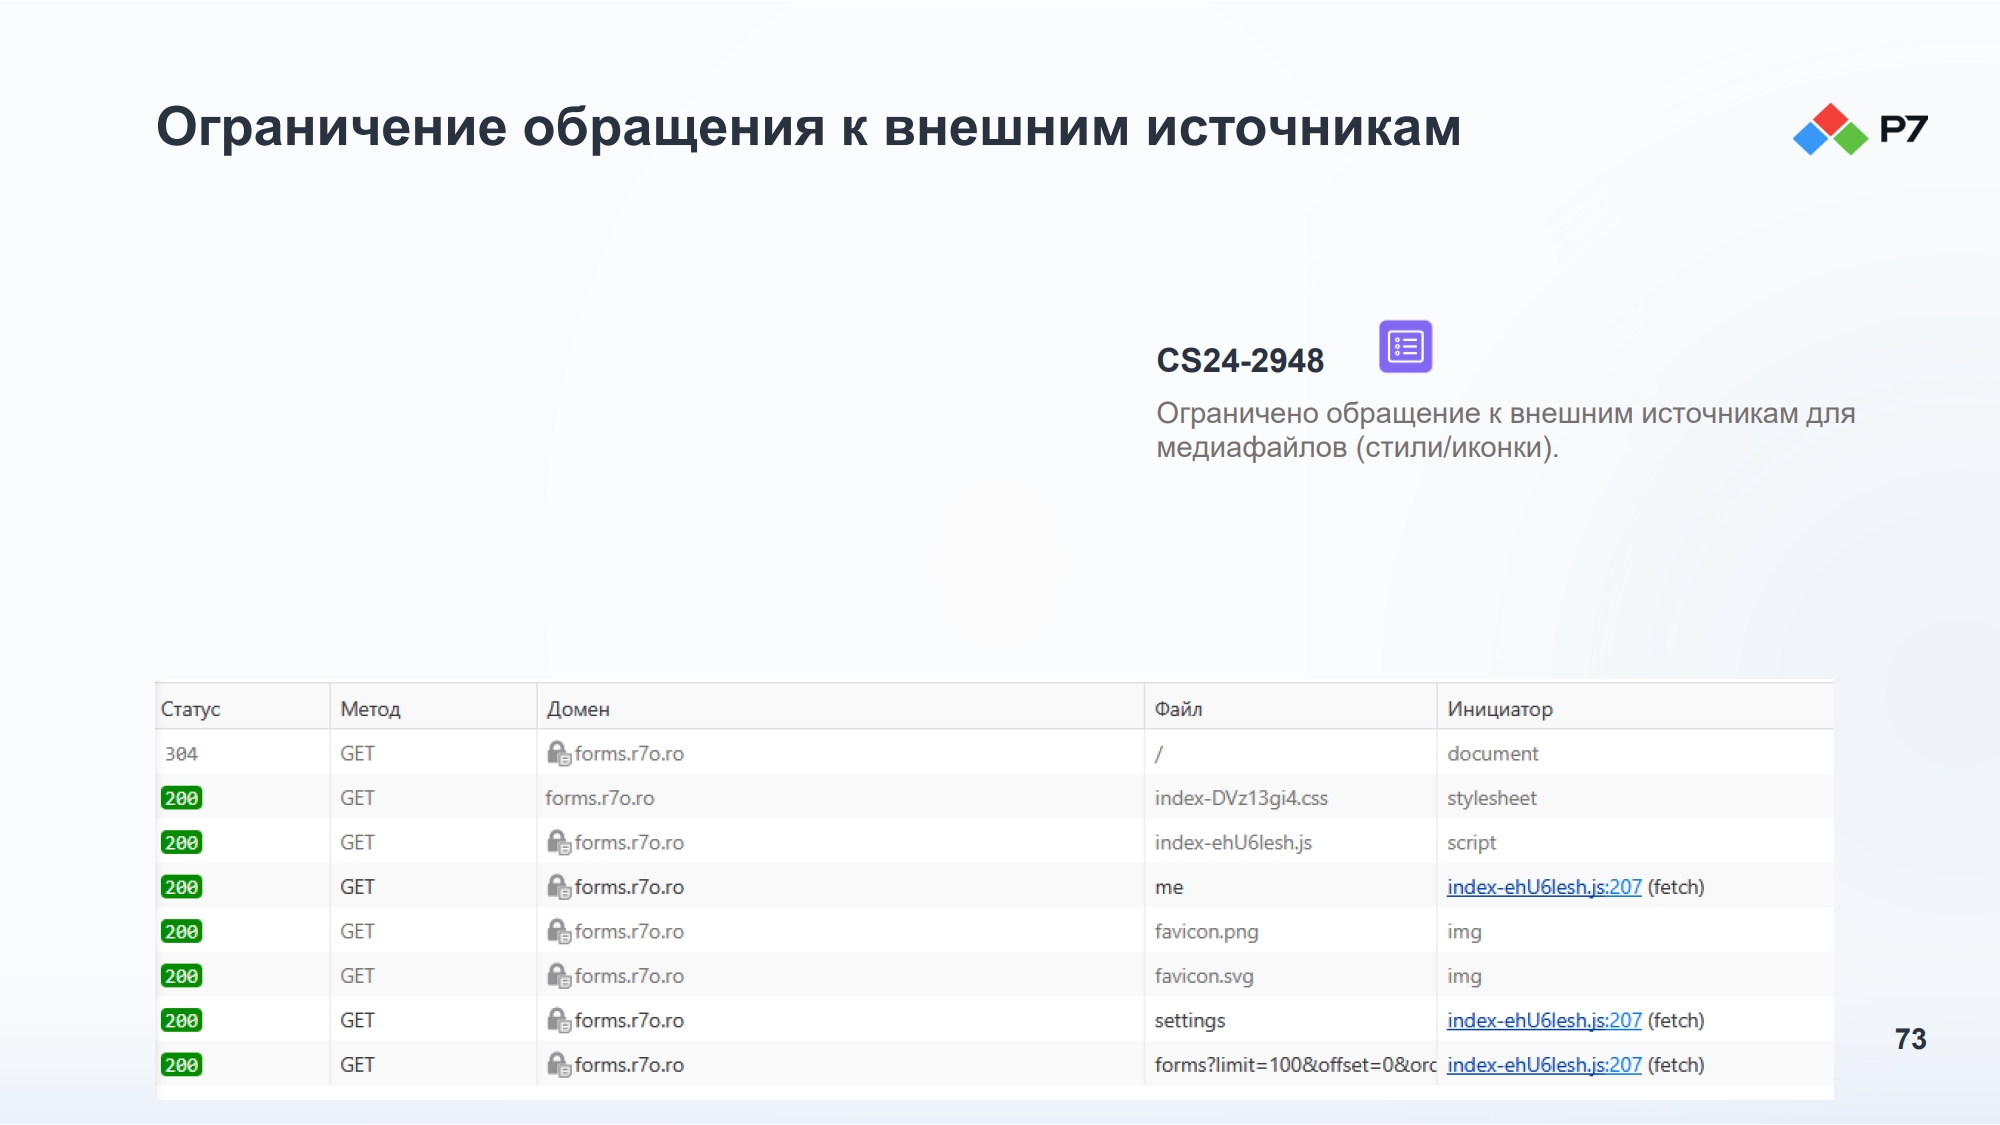
Task: Click lock icon in favicon.svg row
Action: coord(558,975)
